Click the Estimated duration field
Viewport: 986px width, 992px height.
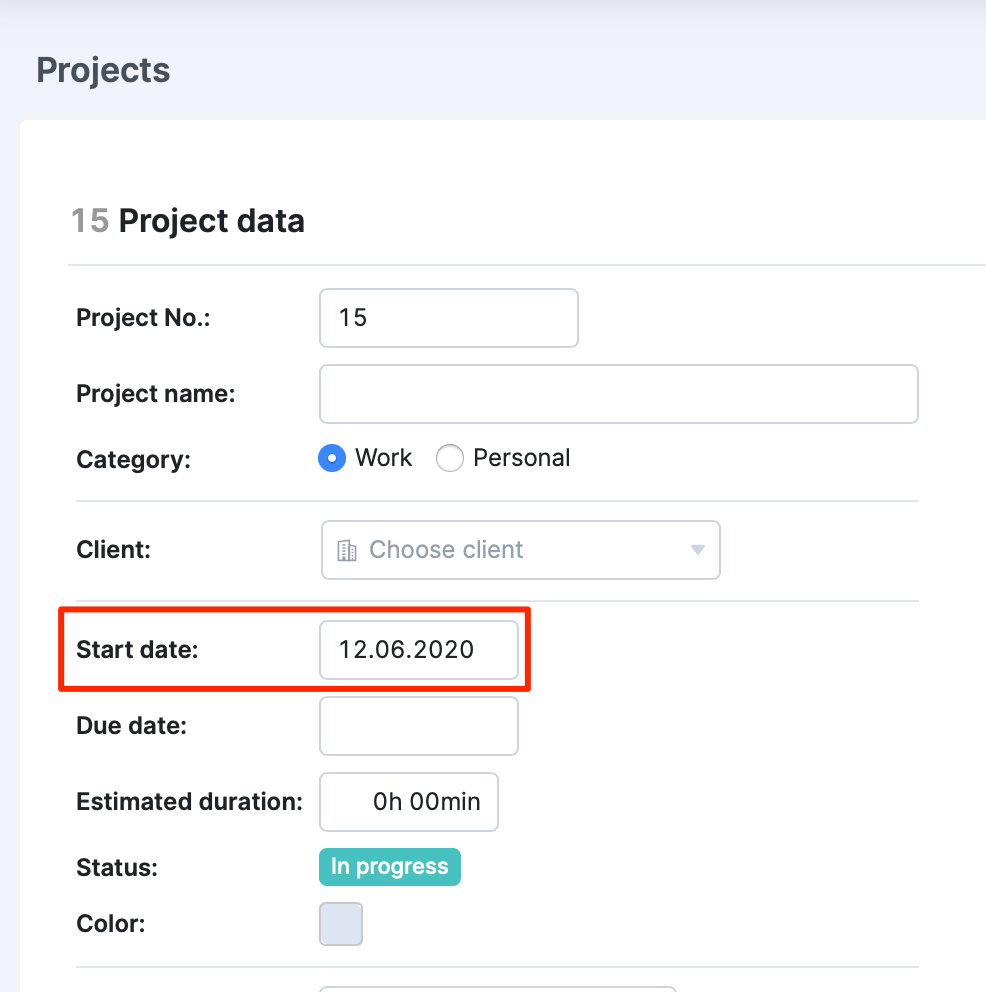click(409, 802)
